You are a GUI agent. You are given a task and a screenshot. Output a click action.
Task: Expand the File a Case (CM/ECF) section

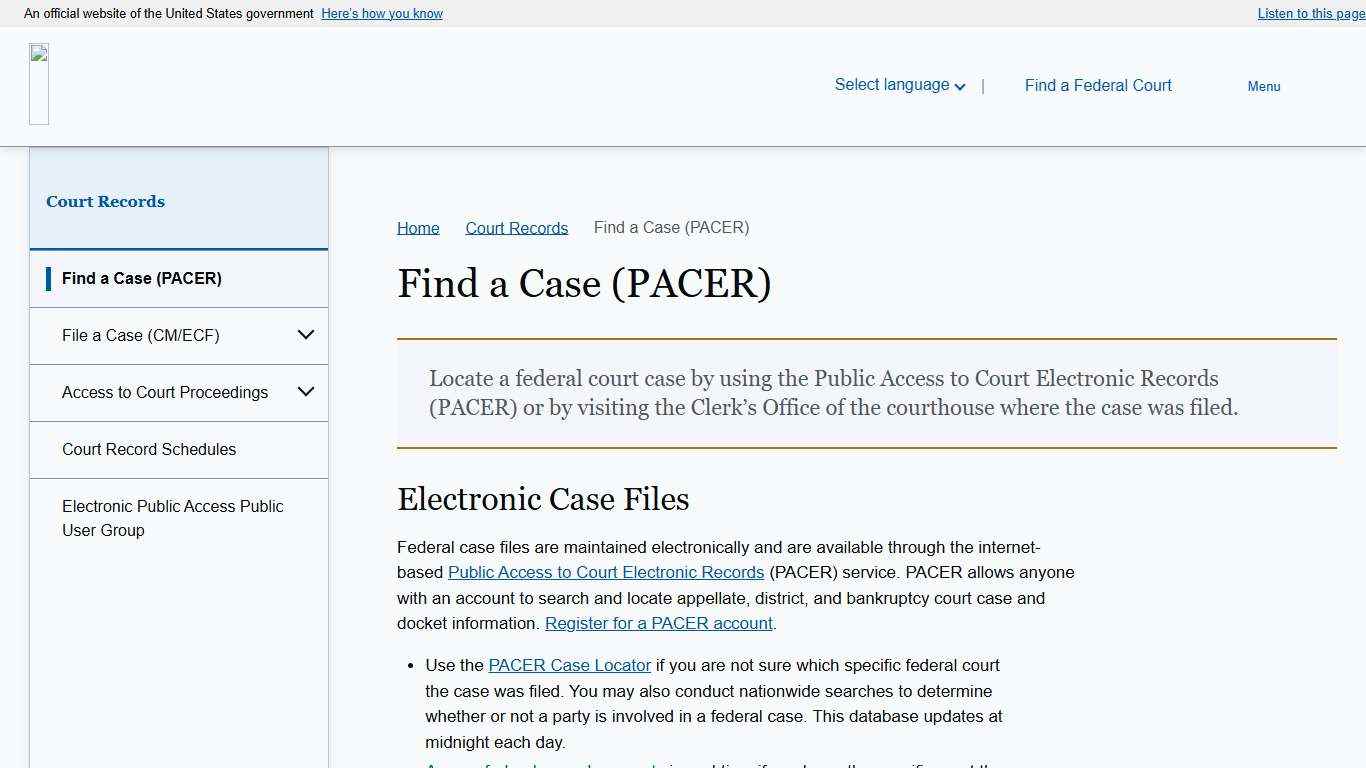[x=140, y=335]
